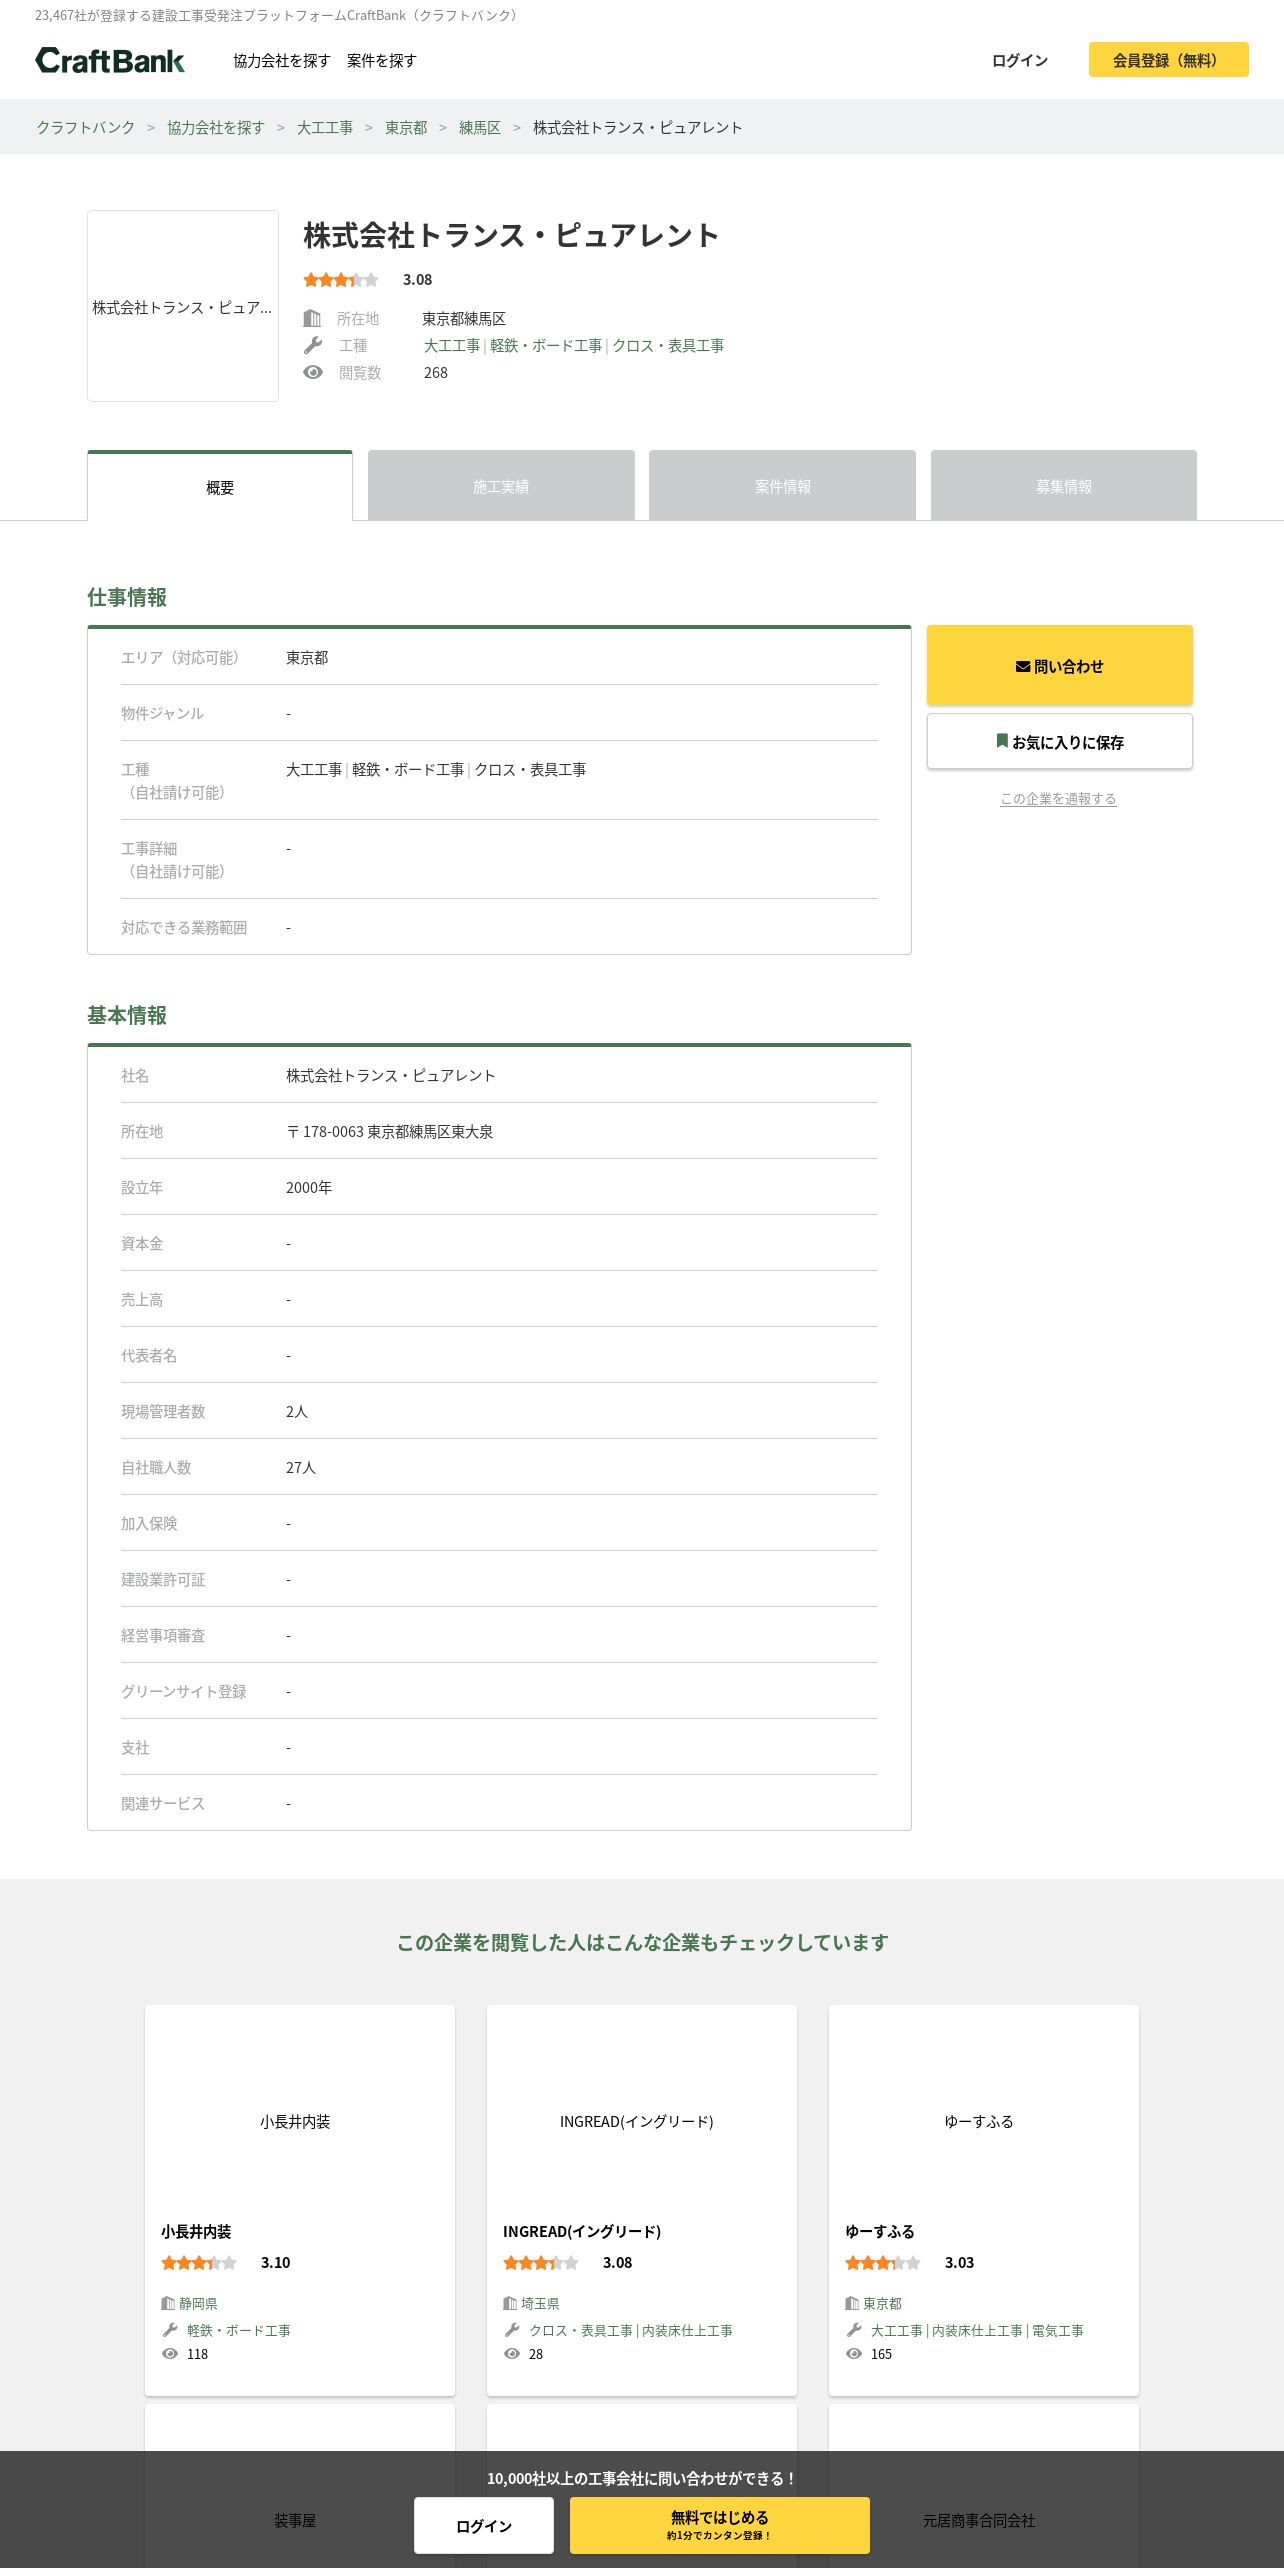The width and height of the screenshot is (1284, 2568).
Task: Click star rating on 小長井内装 card
Action: coord(199,2263)
